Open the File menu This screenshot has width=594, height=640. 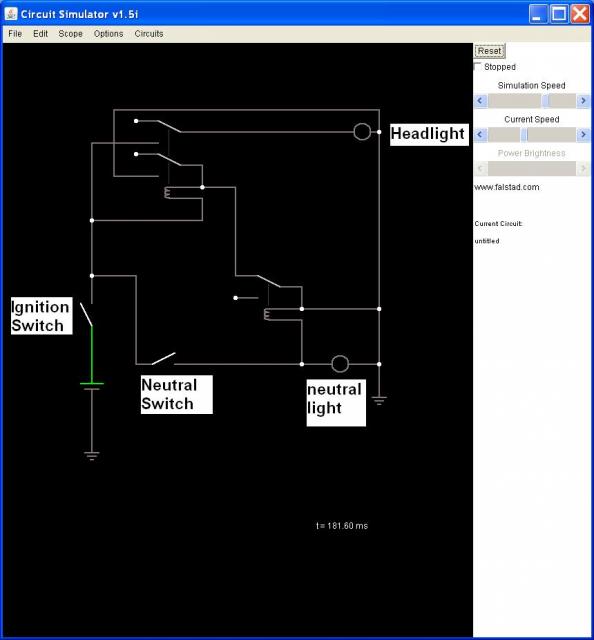pyautogui.click(x=15, y=34)
